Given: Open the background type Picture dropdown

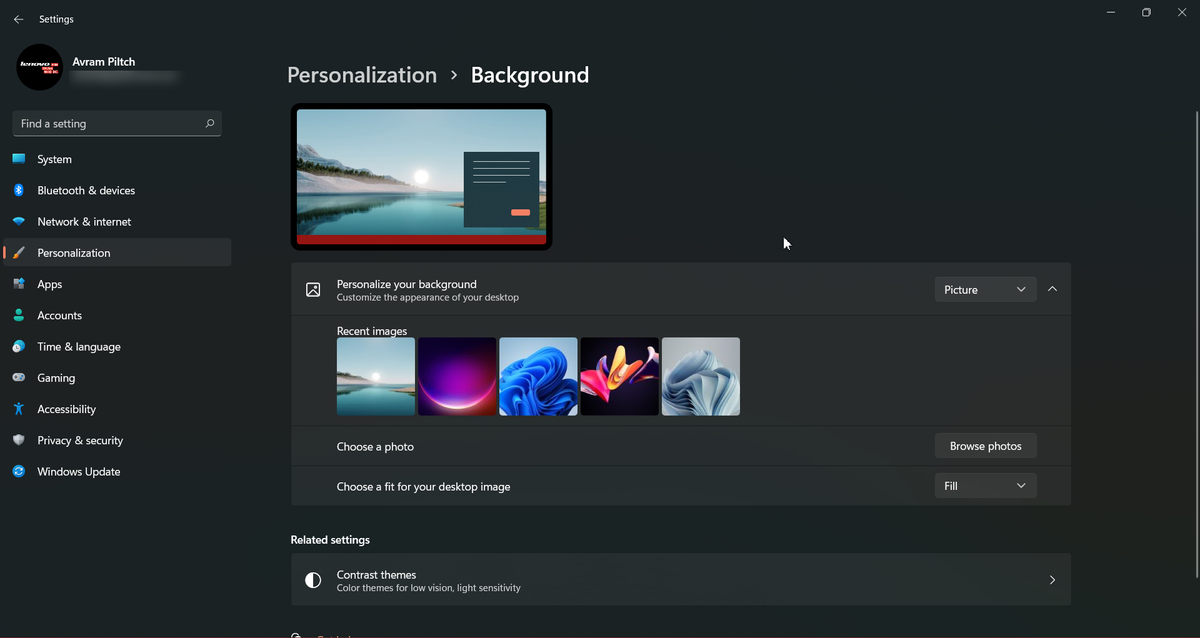Looking at the screenshot, I should [x=985, y=289].
